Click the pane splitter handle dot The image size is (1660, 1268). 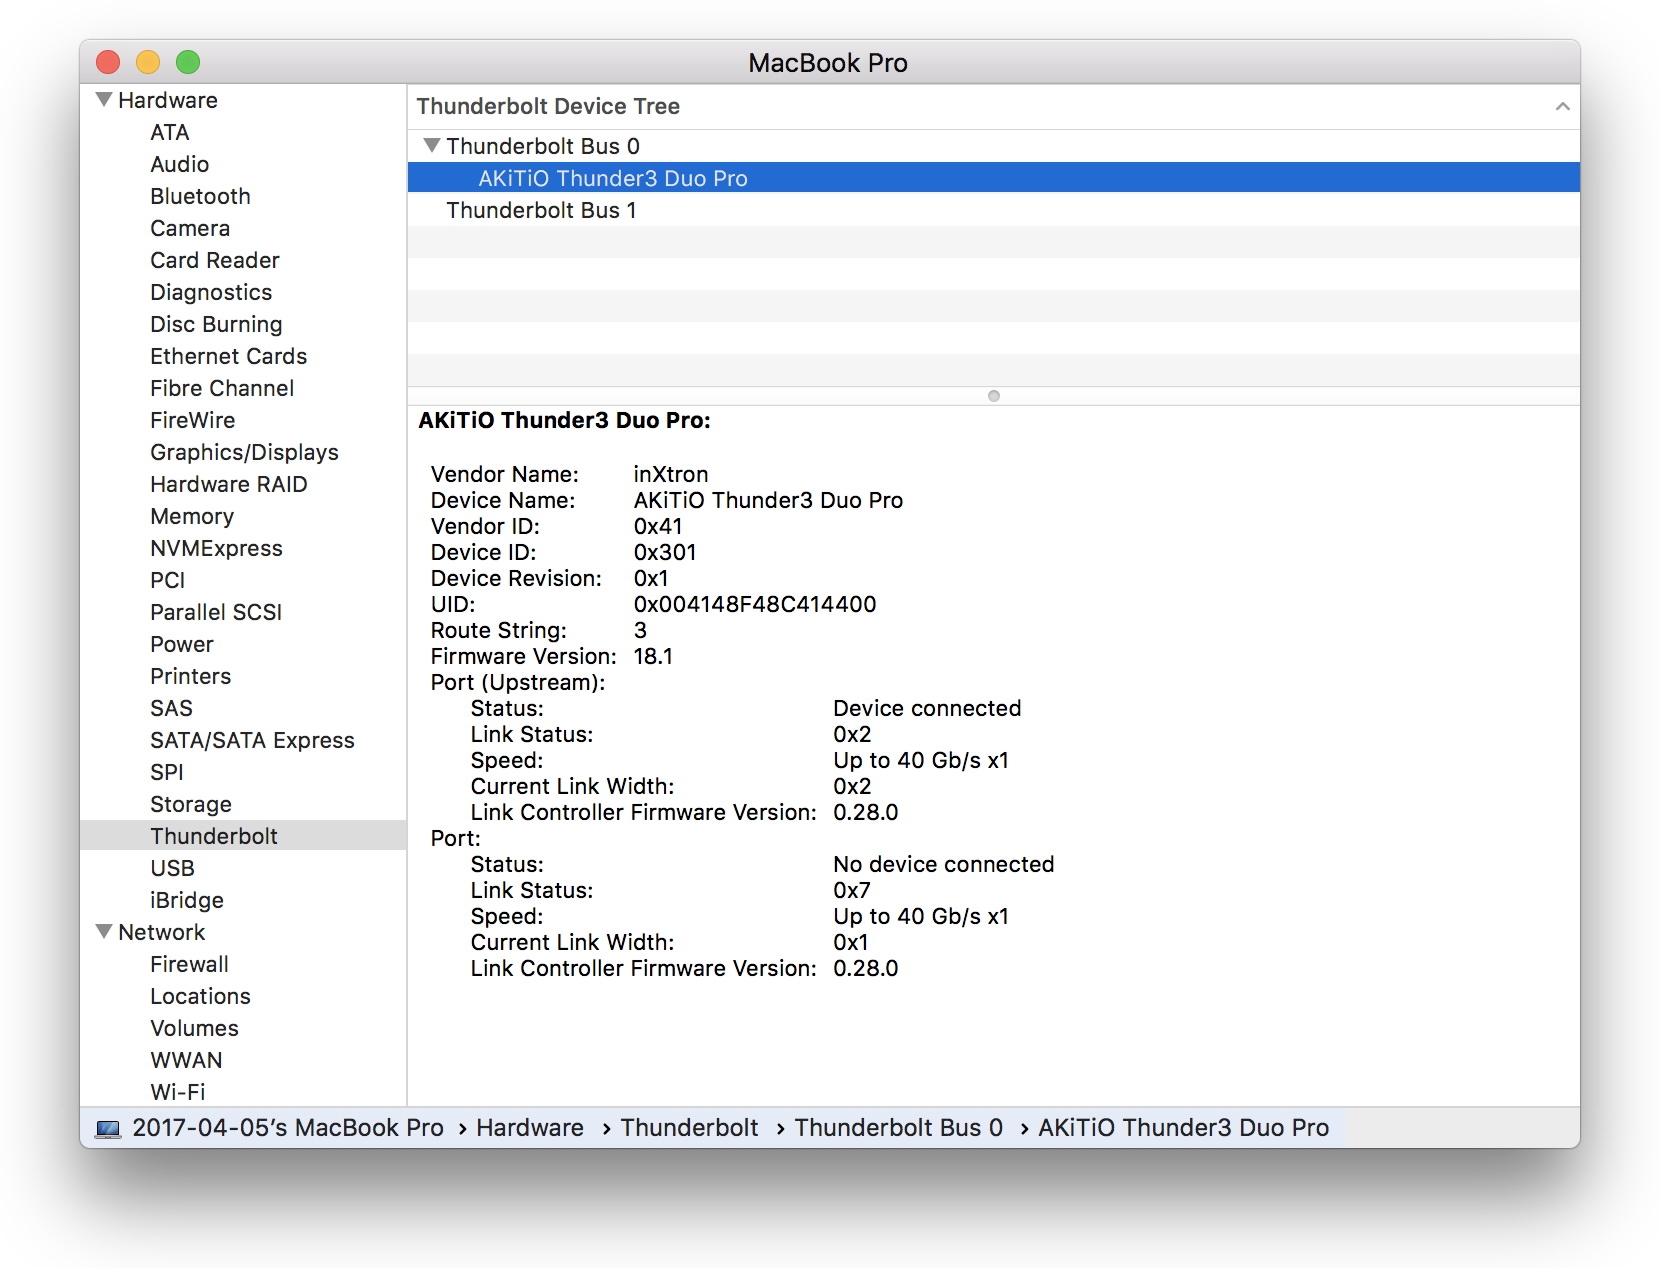point(994,396)
